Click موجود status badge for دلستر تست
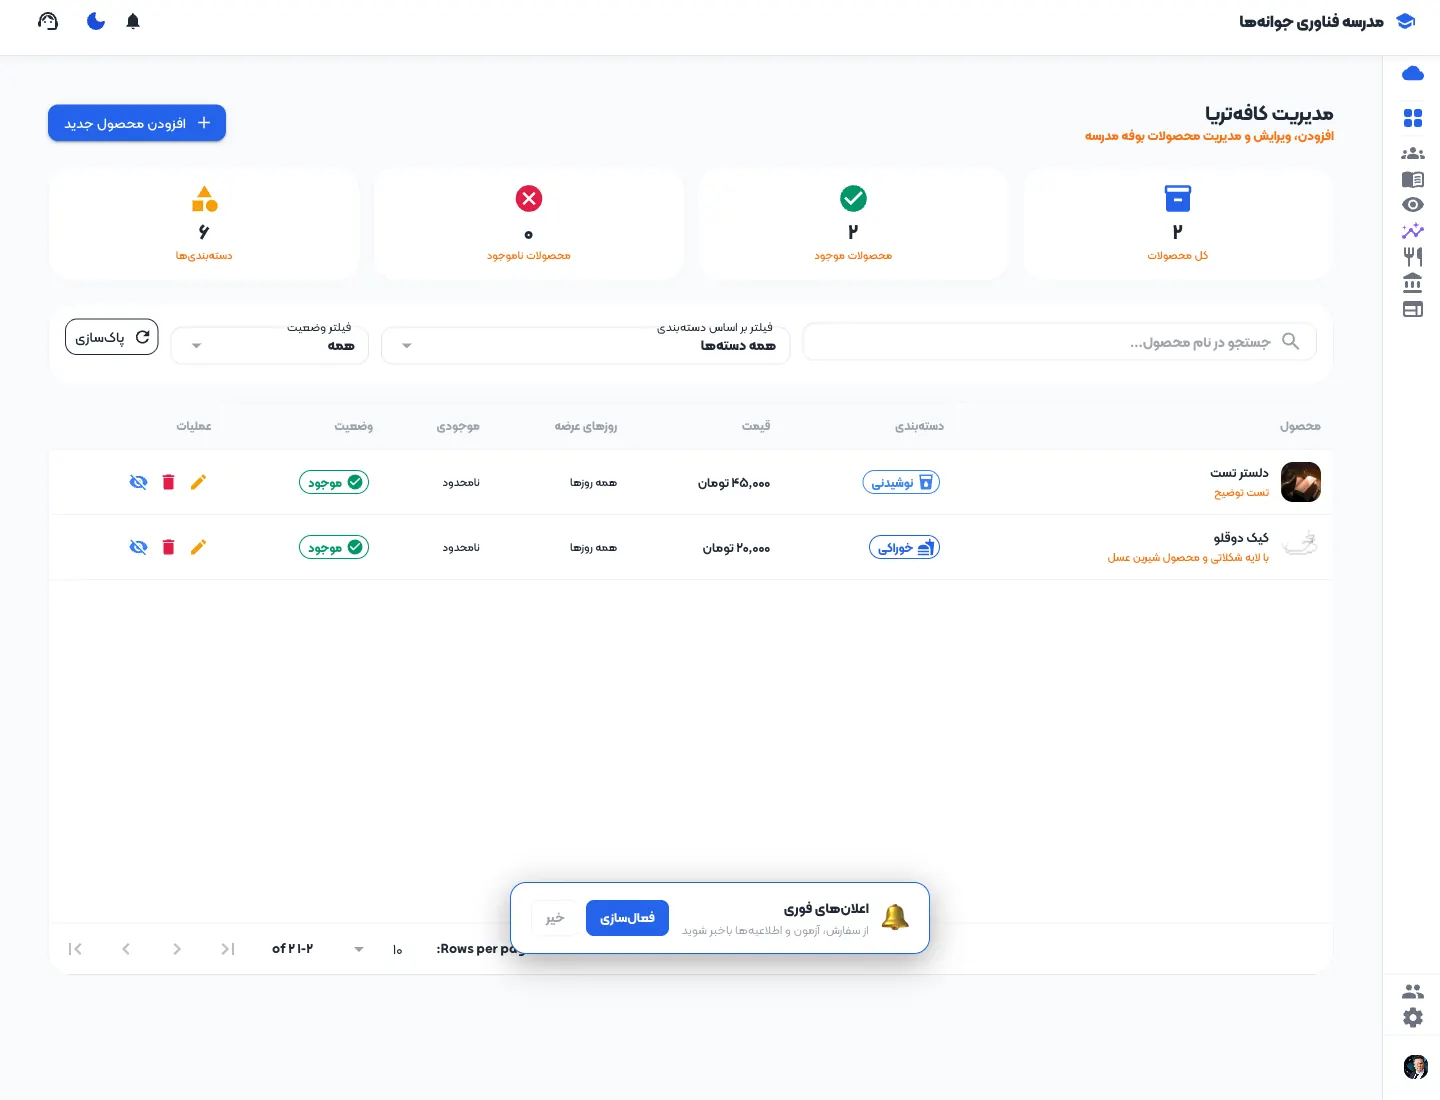This screenshot has width=1440, height=1100. 334,482
